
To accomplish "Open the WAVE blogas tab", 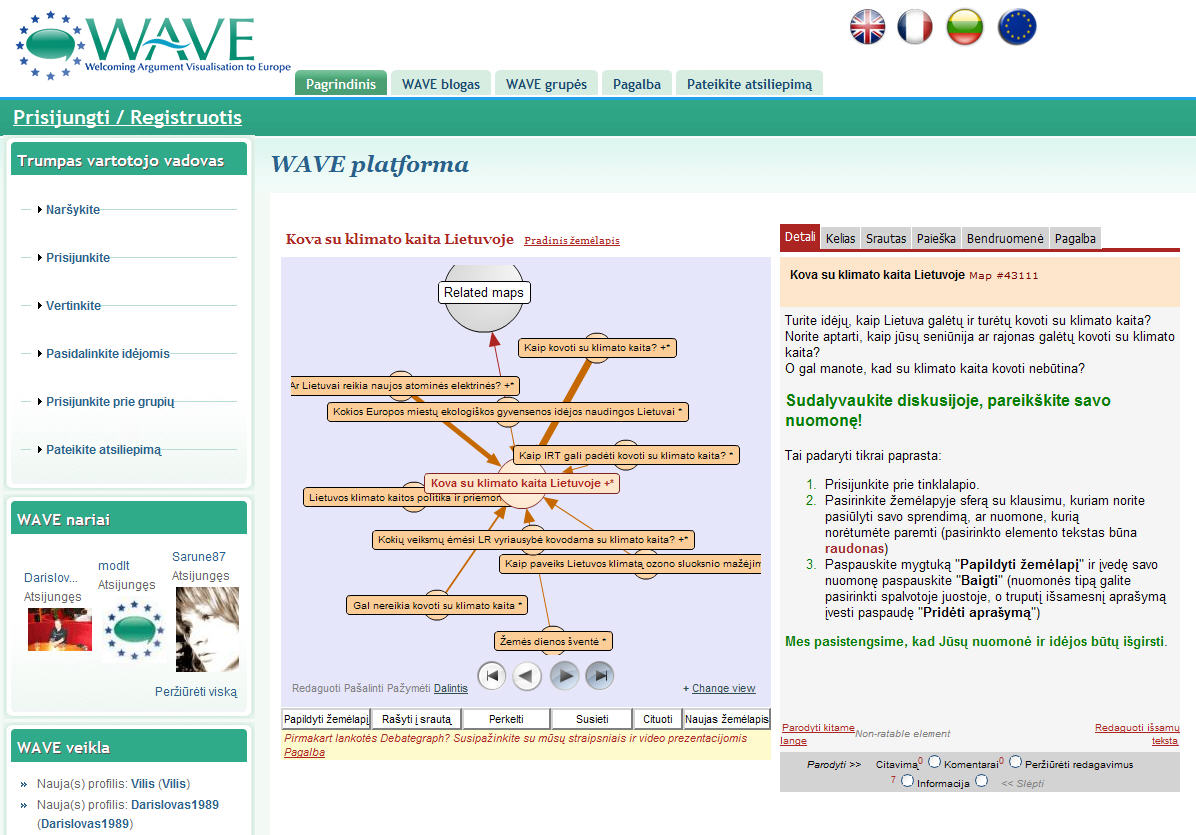I will click(x=441, y=84).
